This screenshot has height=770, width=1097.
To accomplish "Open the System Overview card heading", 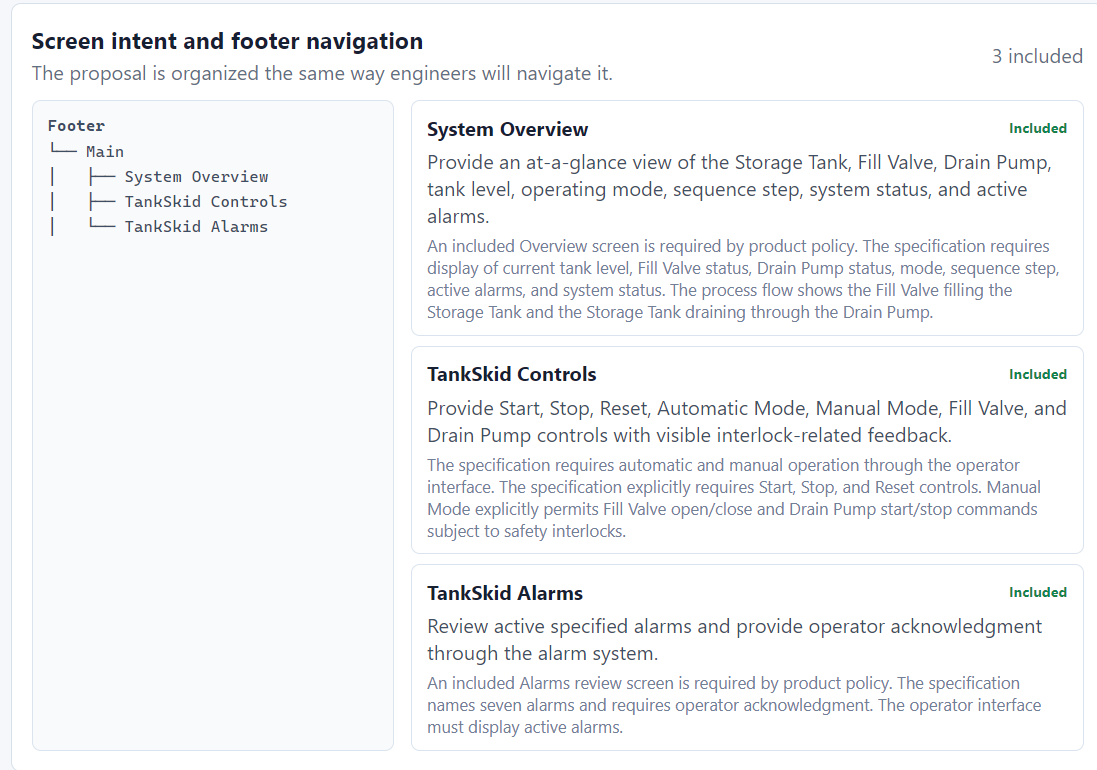I will [x=507, y=129].
